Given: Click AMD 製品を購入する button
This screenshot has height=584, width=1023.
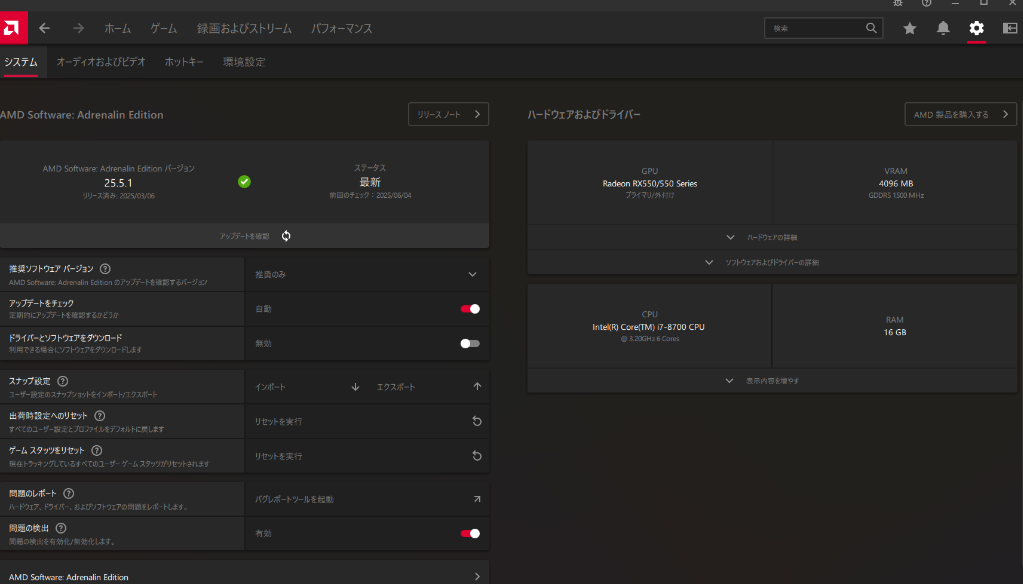Looking at the screenshot, I should coord(960,114).
